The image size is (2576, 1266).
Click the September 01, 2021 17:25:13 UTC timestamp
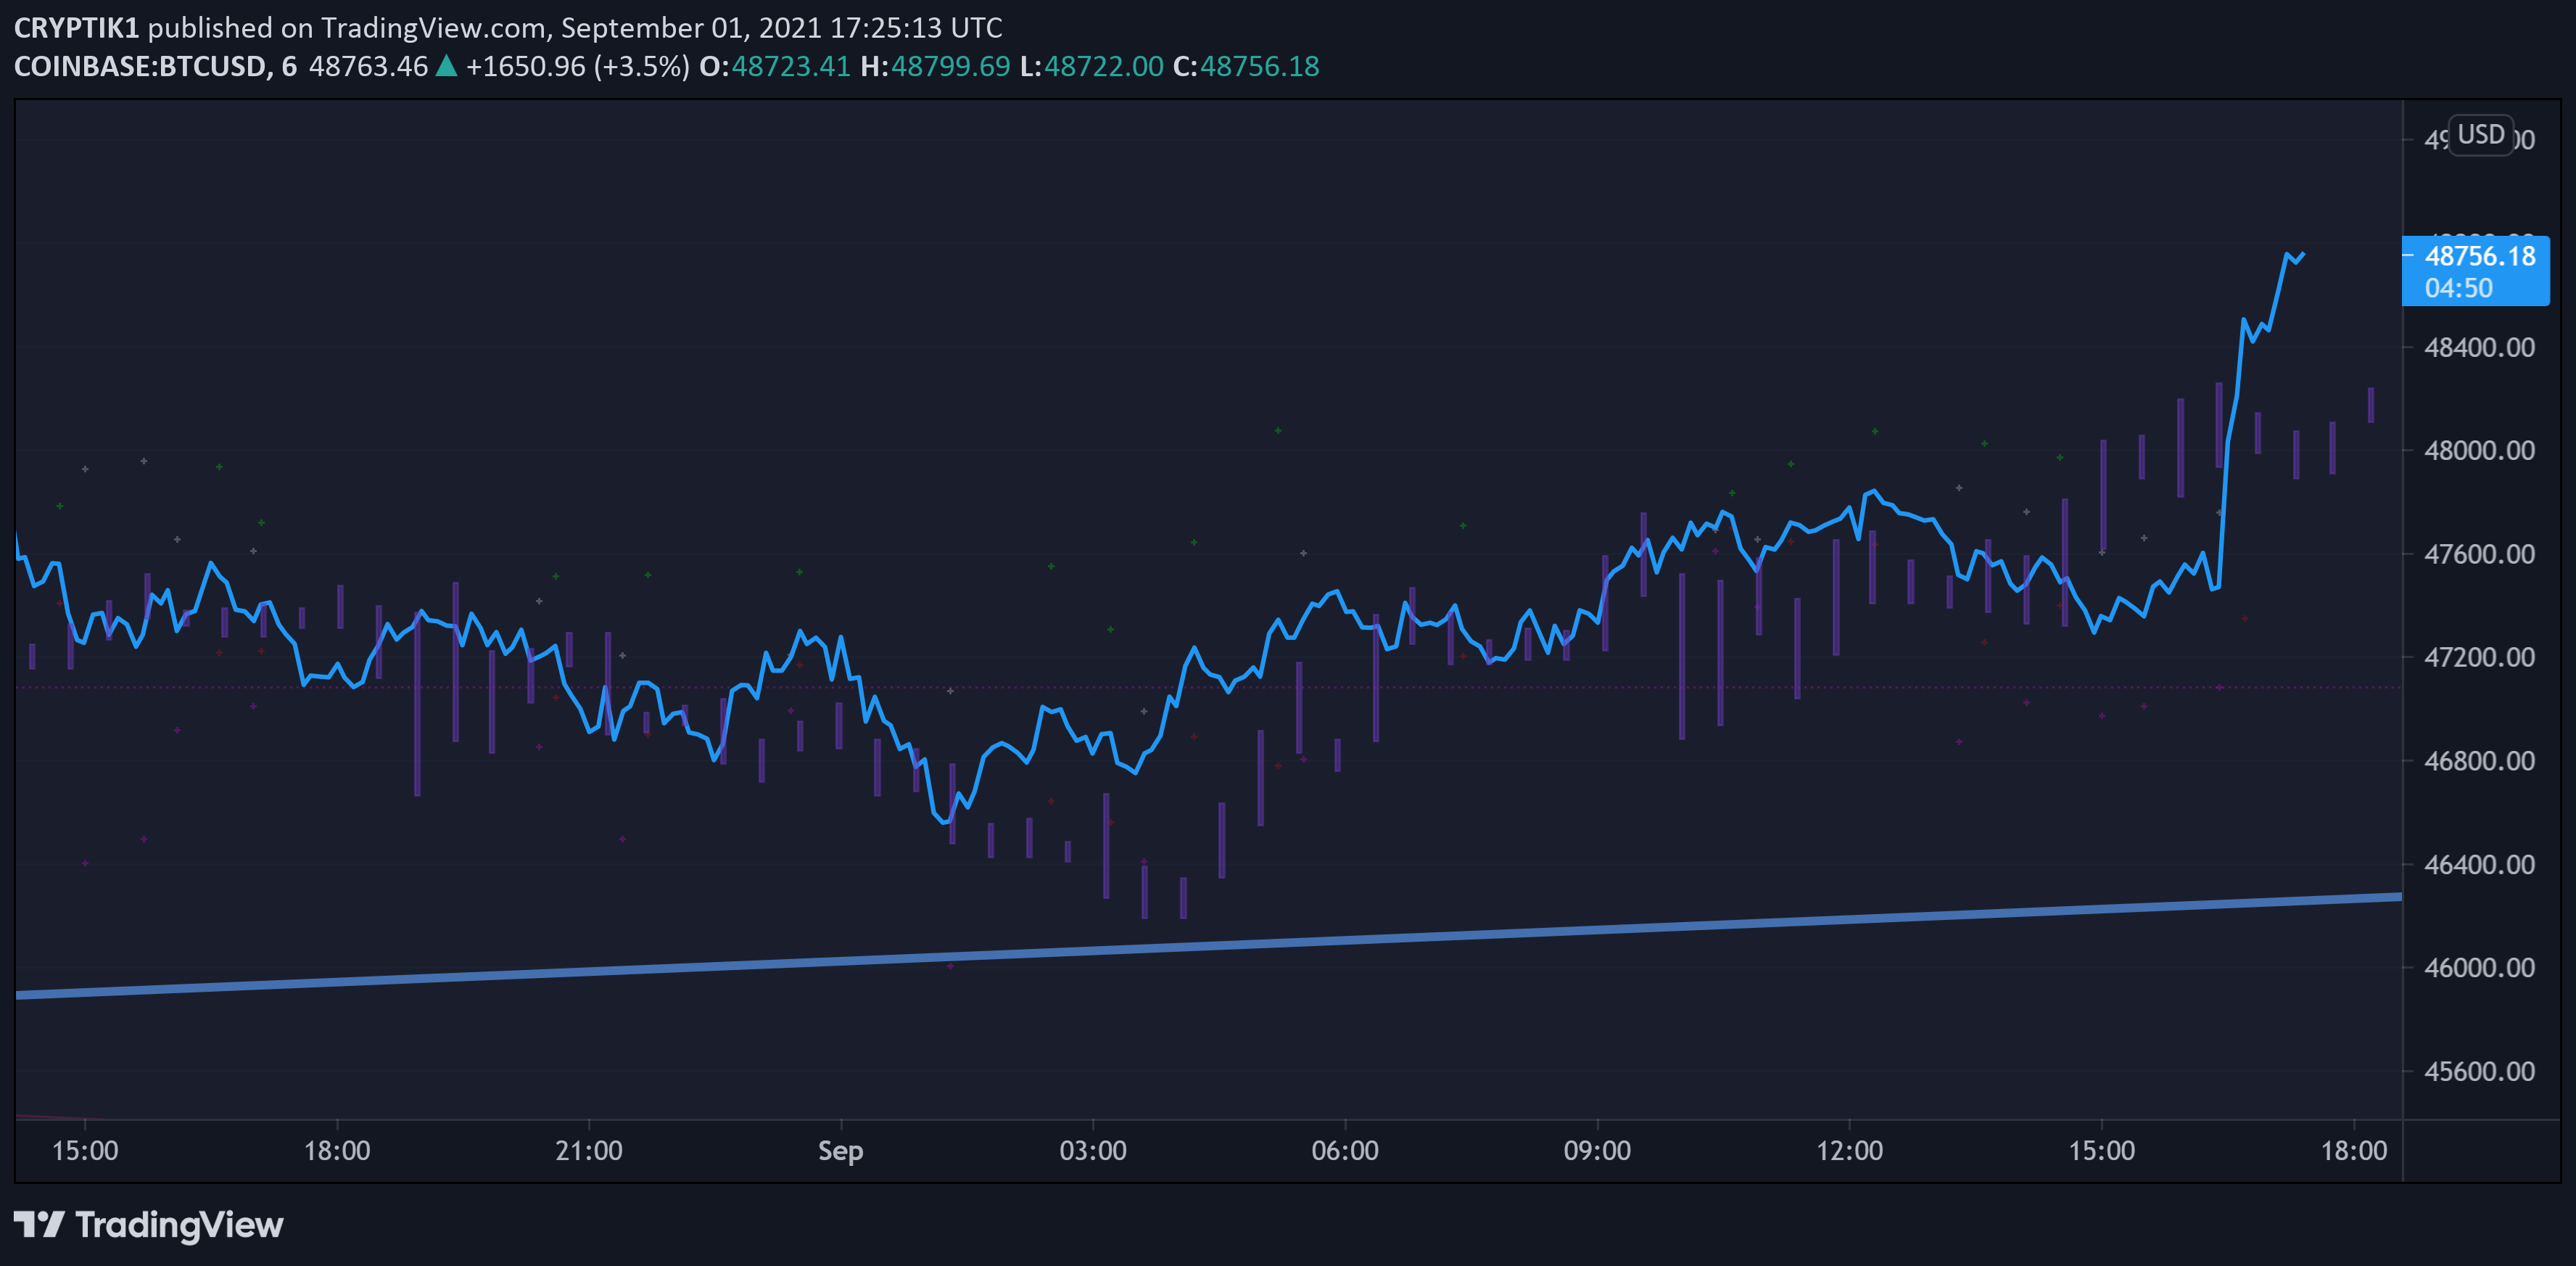[781, 28]
